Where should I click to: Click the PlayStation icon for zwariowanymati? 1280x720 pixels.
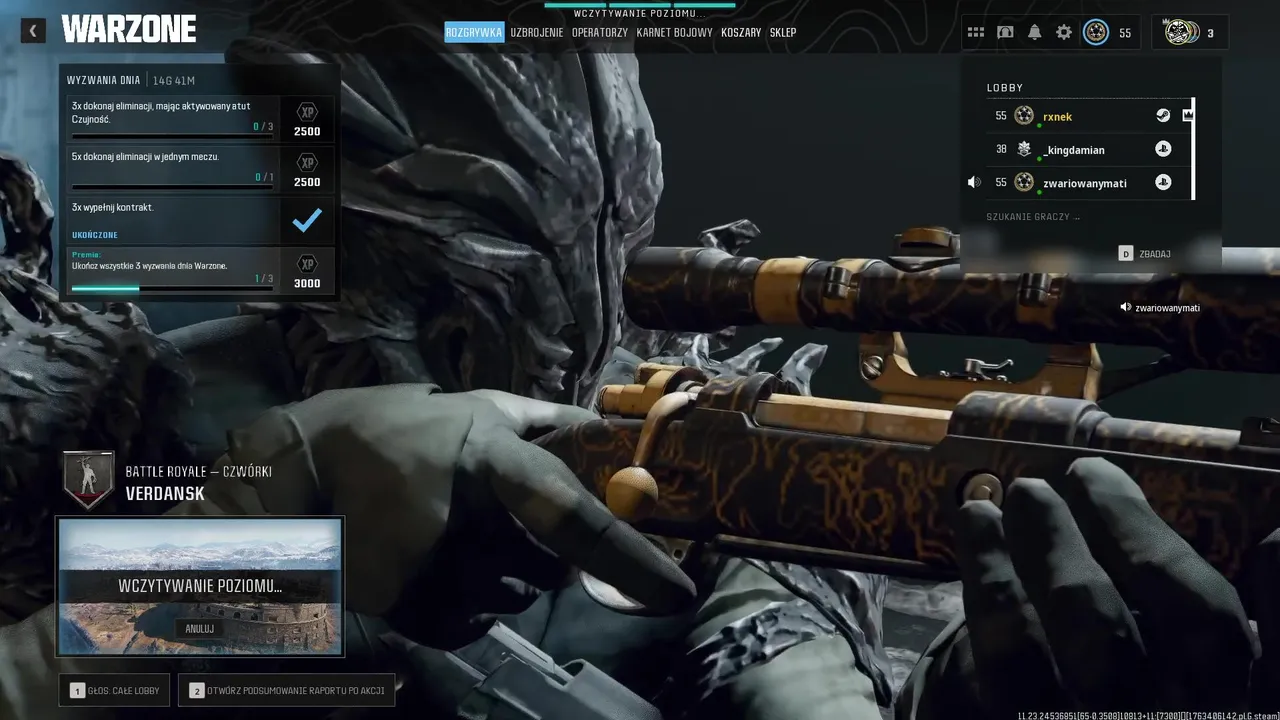click(x=1163, y=182)
